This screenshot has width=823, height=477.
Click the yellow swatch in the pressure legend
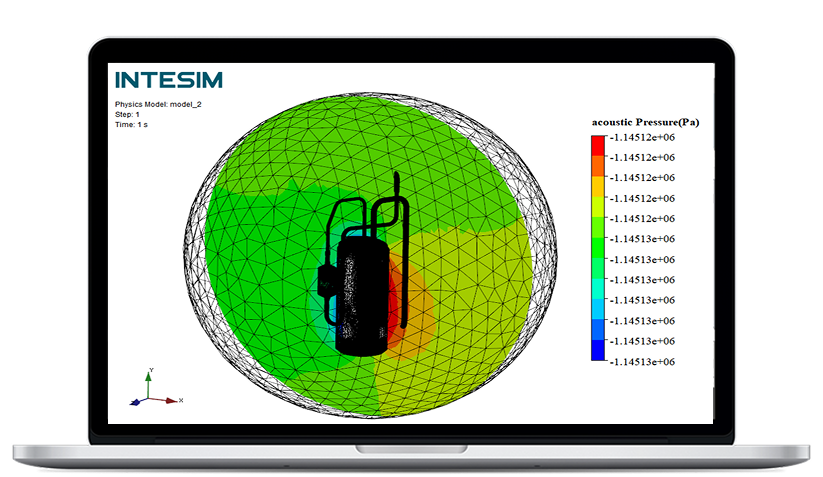[x=598, y=204]
